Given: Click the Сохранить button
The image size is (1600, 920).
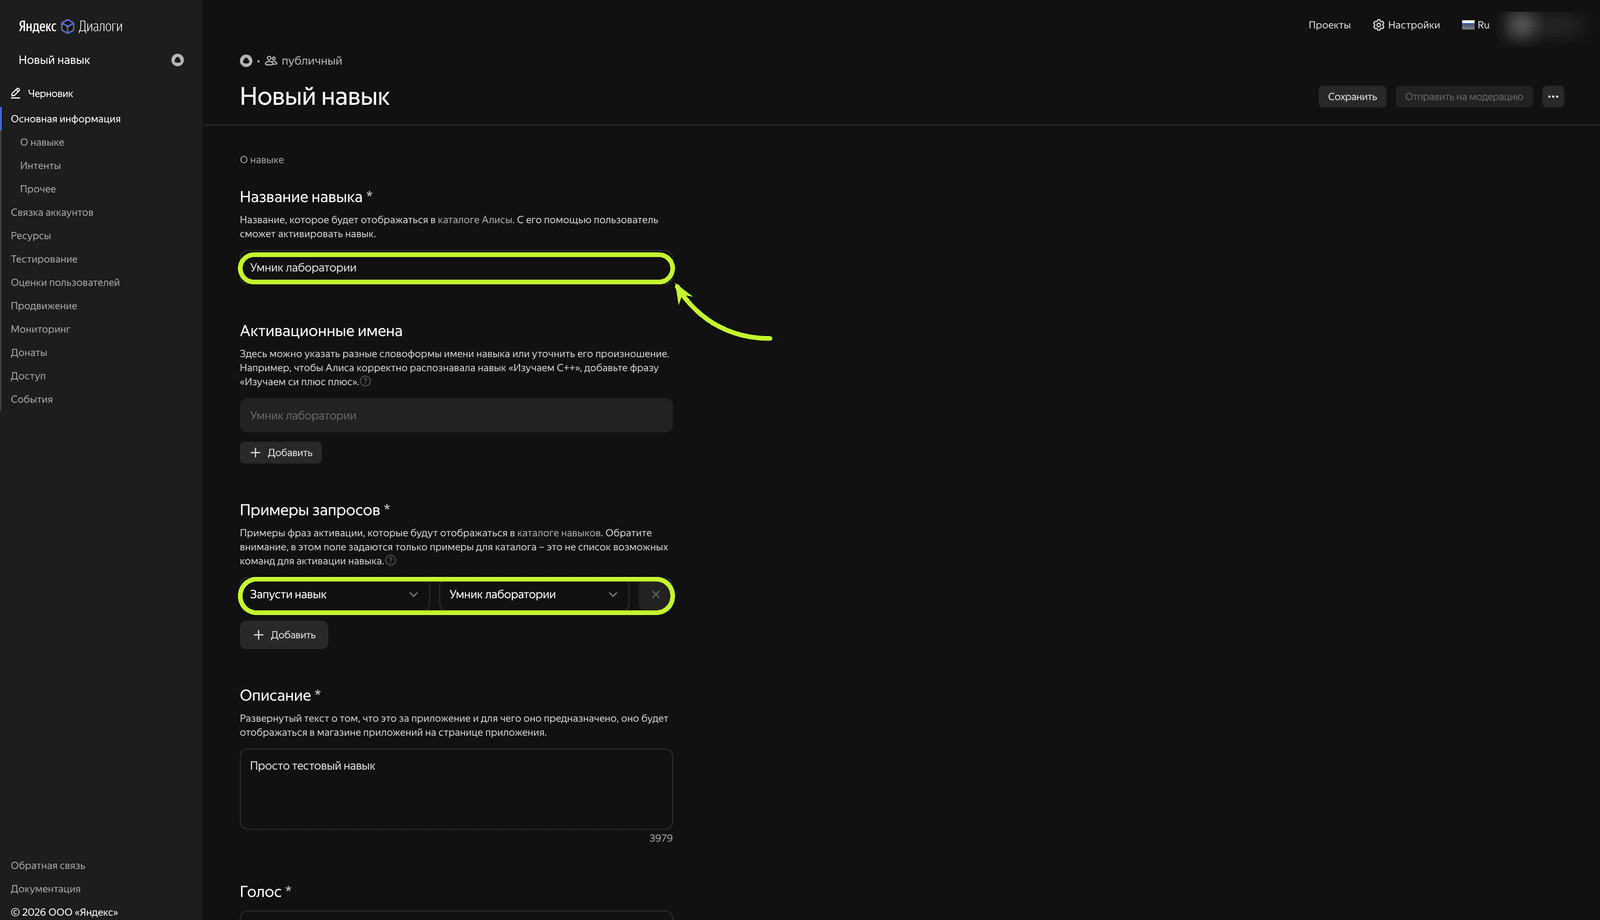Looking at the screenshot, I should [x=1352, y=97].
